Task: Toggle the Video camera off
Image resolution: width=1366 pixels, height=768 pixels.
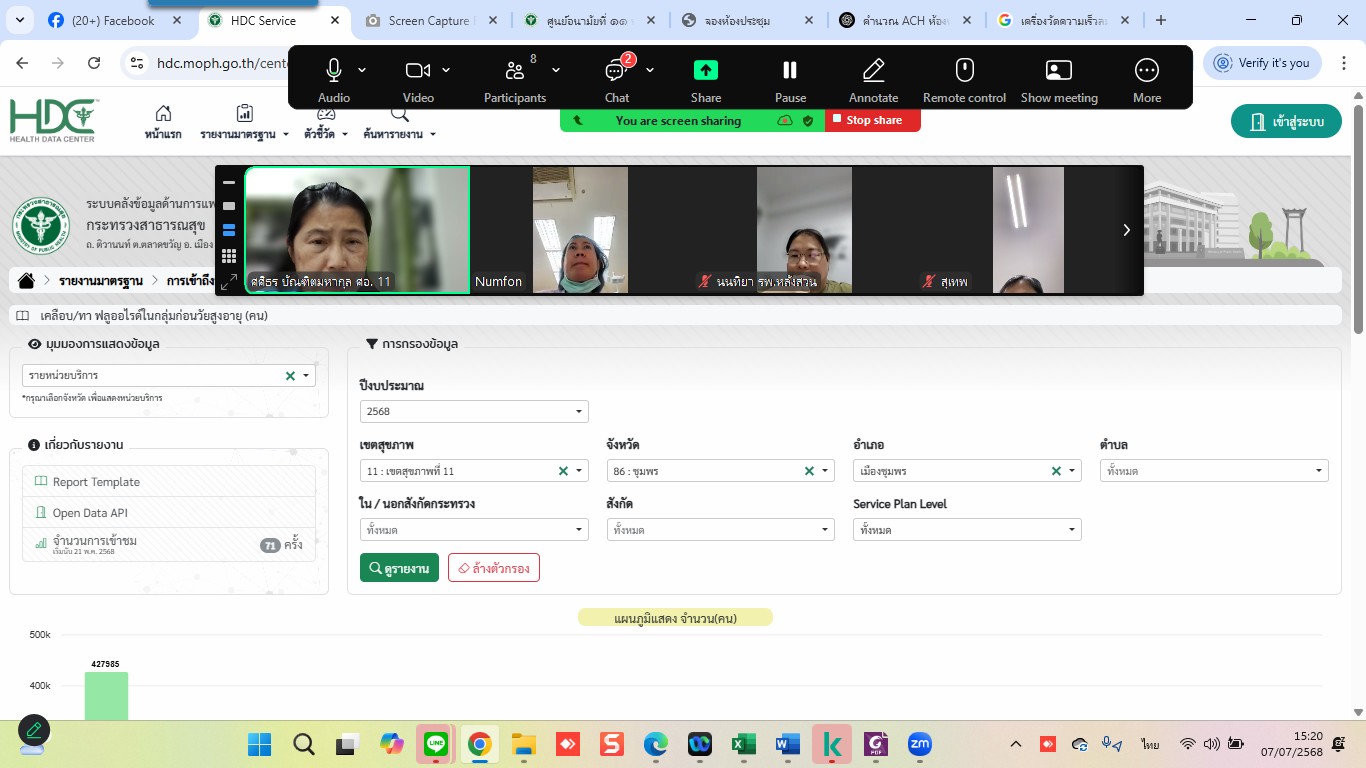Action: (417, 70)
